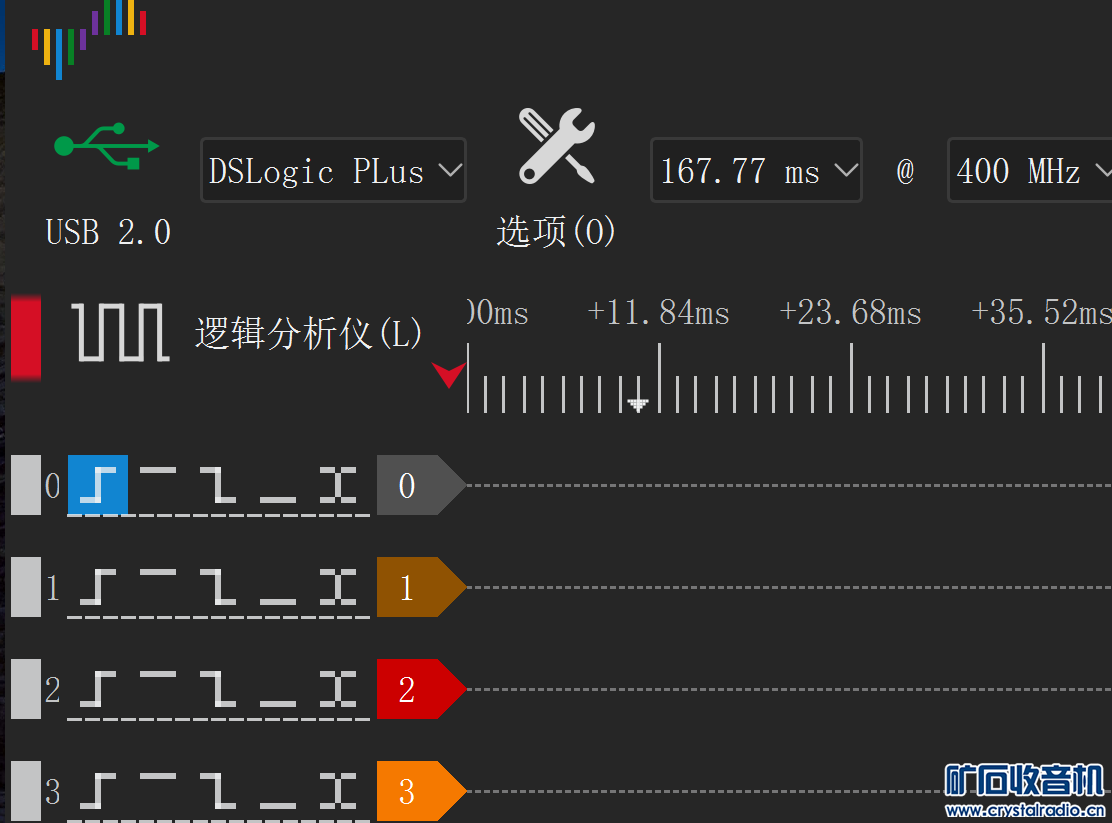
Task: Click the green USB 2.0 connection icon
Action: (x=106, y=146)
